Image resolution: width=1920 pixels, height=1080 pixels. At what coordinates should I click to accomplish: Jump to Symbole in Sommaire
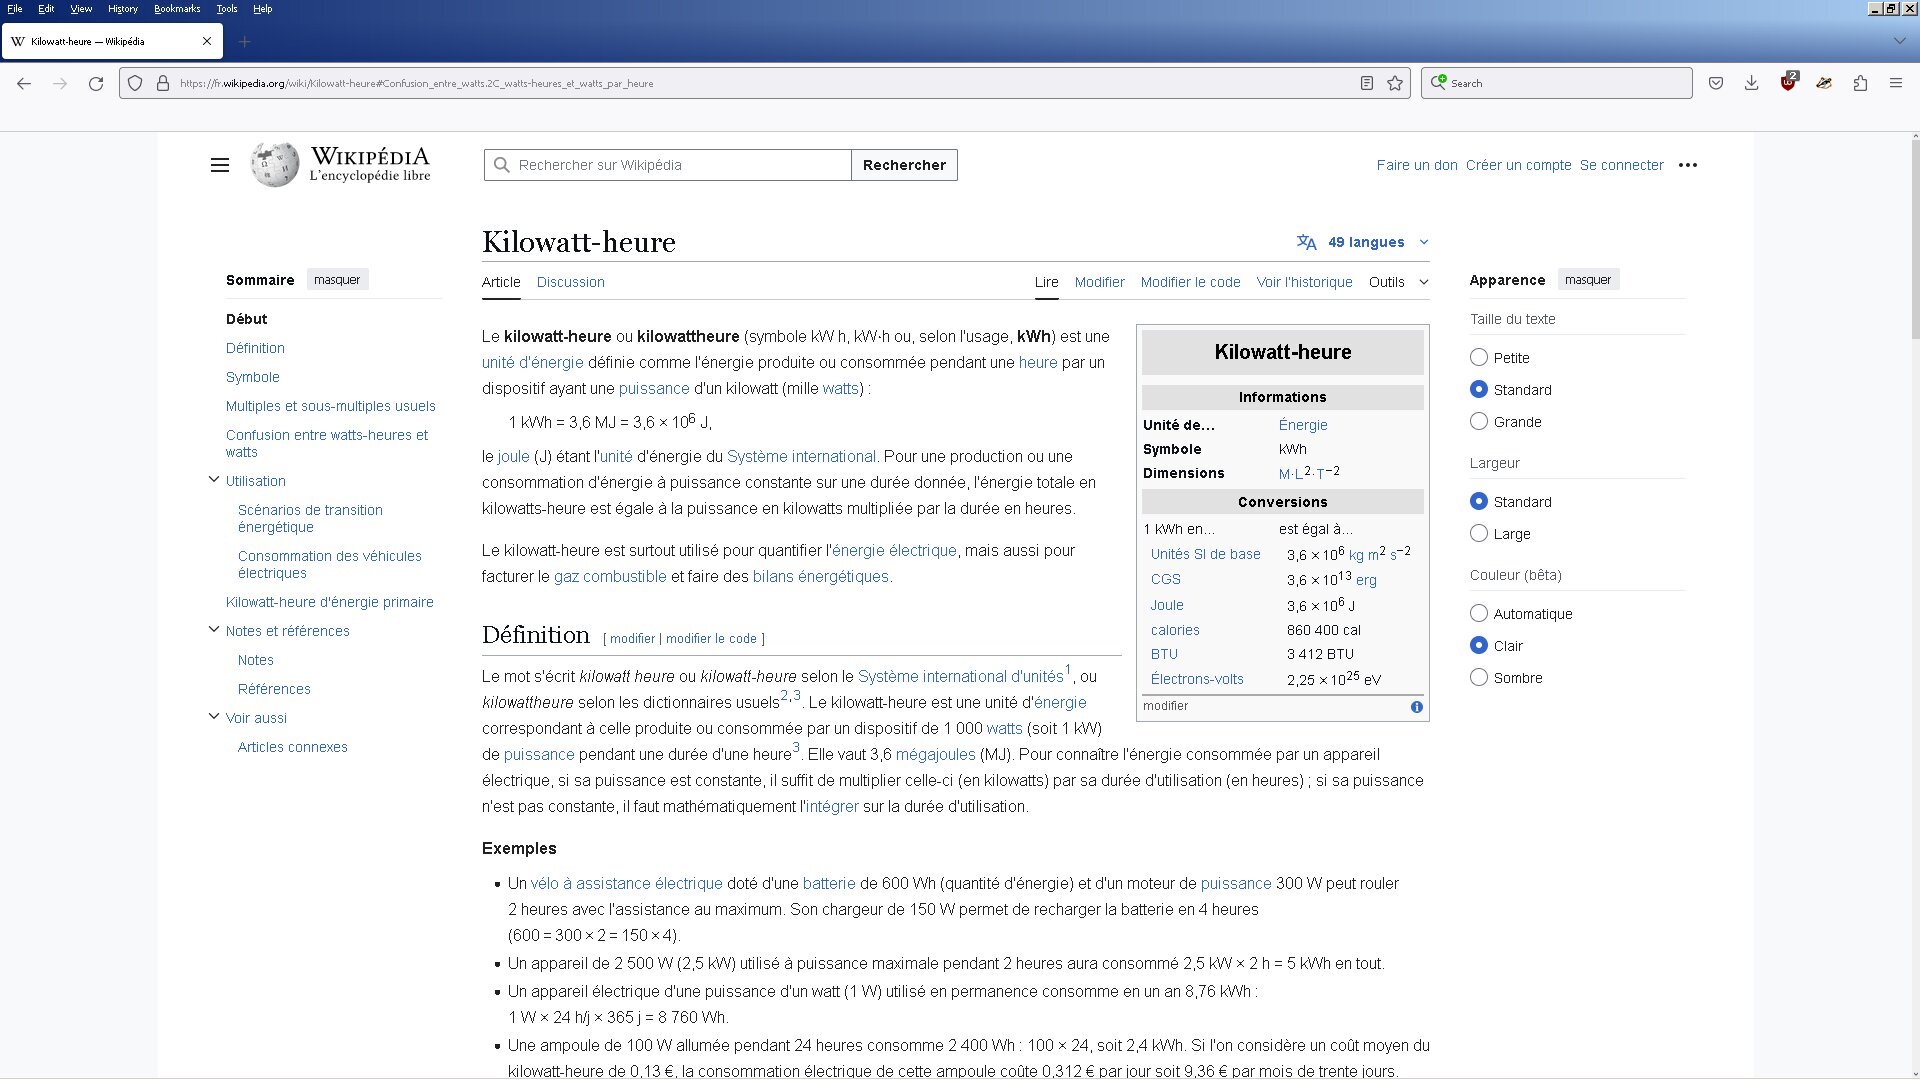pyautogui.click(x=252, y=377)
